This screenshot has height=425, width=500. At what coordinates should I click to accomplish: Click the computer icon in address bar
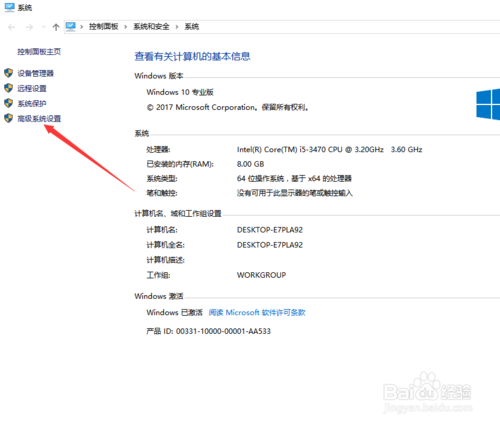(71, 26)
